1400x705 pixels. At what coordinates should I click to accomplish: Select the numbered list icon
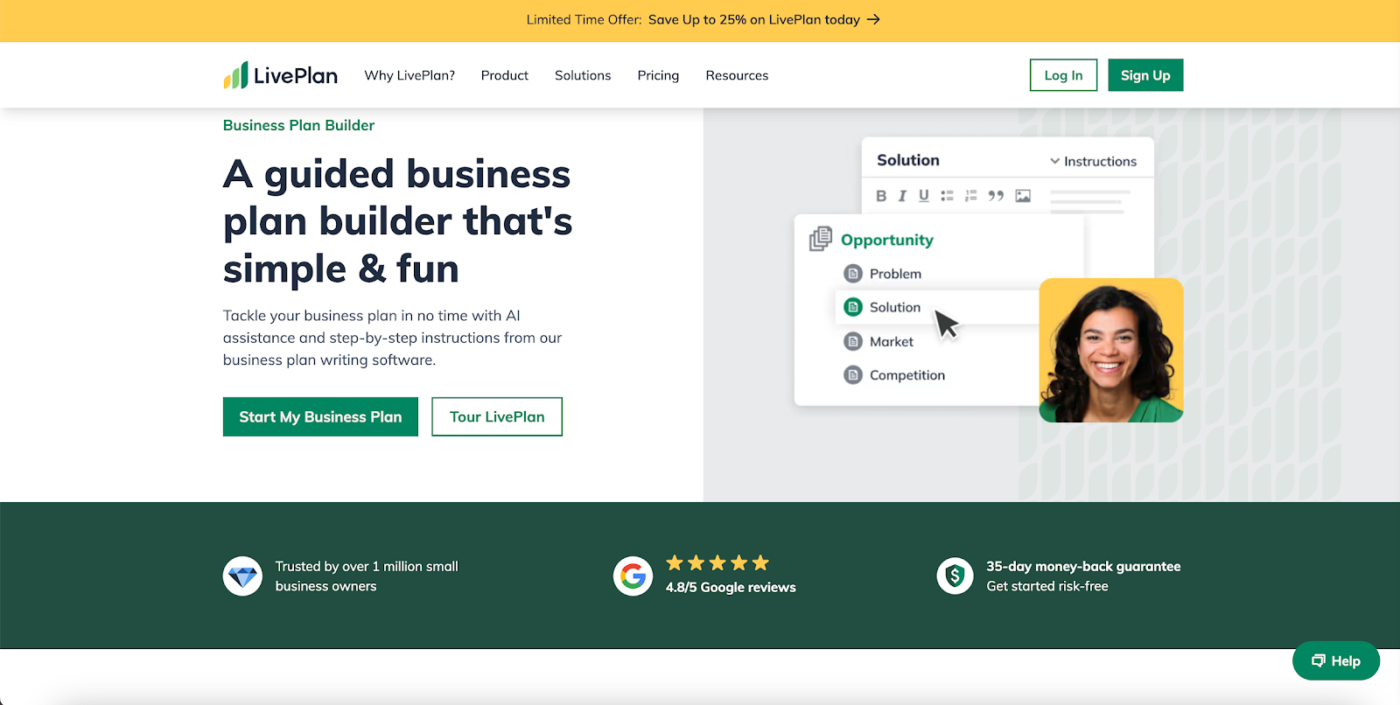[971, 196]
